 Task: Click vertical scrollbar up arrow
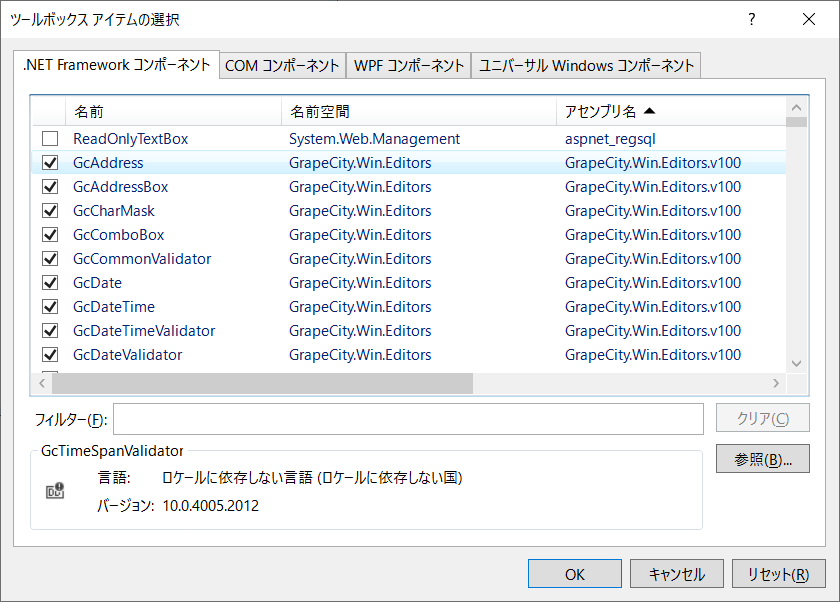pyautogui.click(x=797, y=108)
